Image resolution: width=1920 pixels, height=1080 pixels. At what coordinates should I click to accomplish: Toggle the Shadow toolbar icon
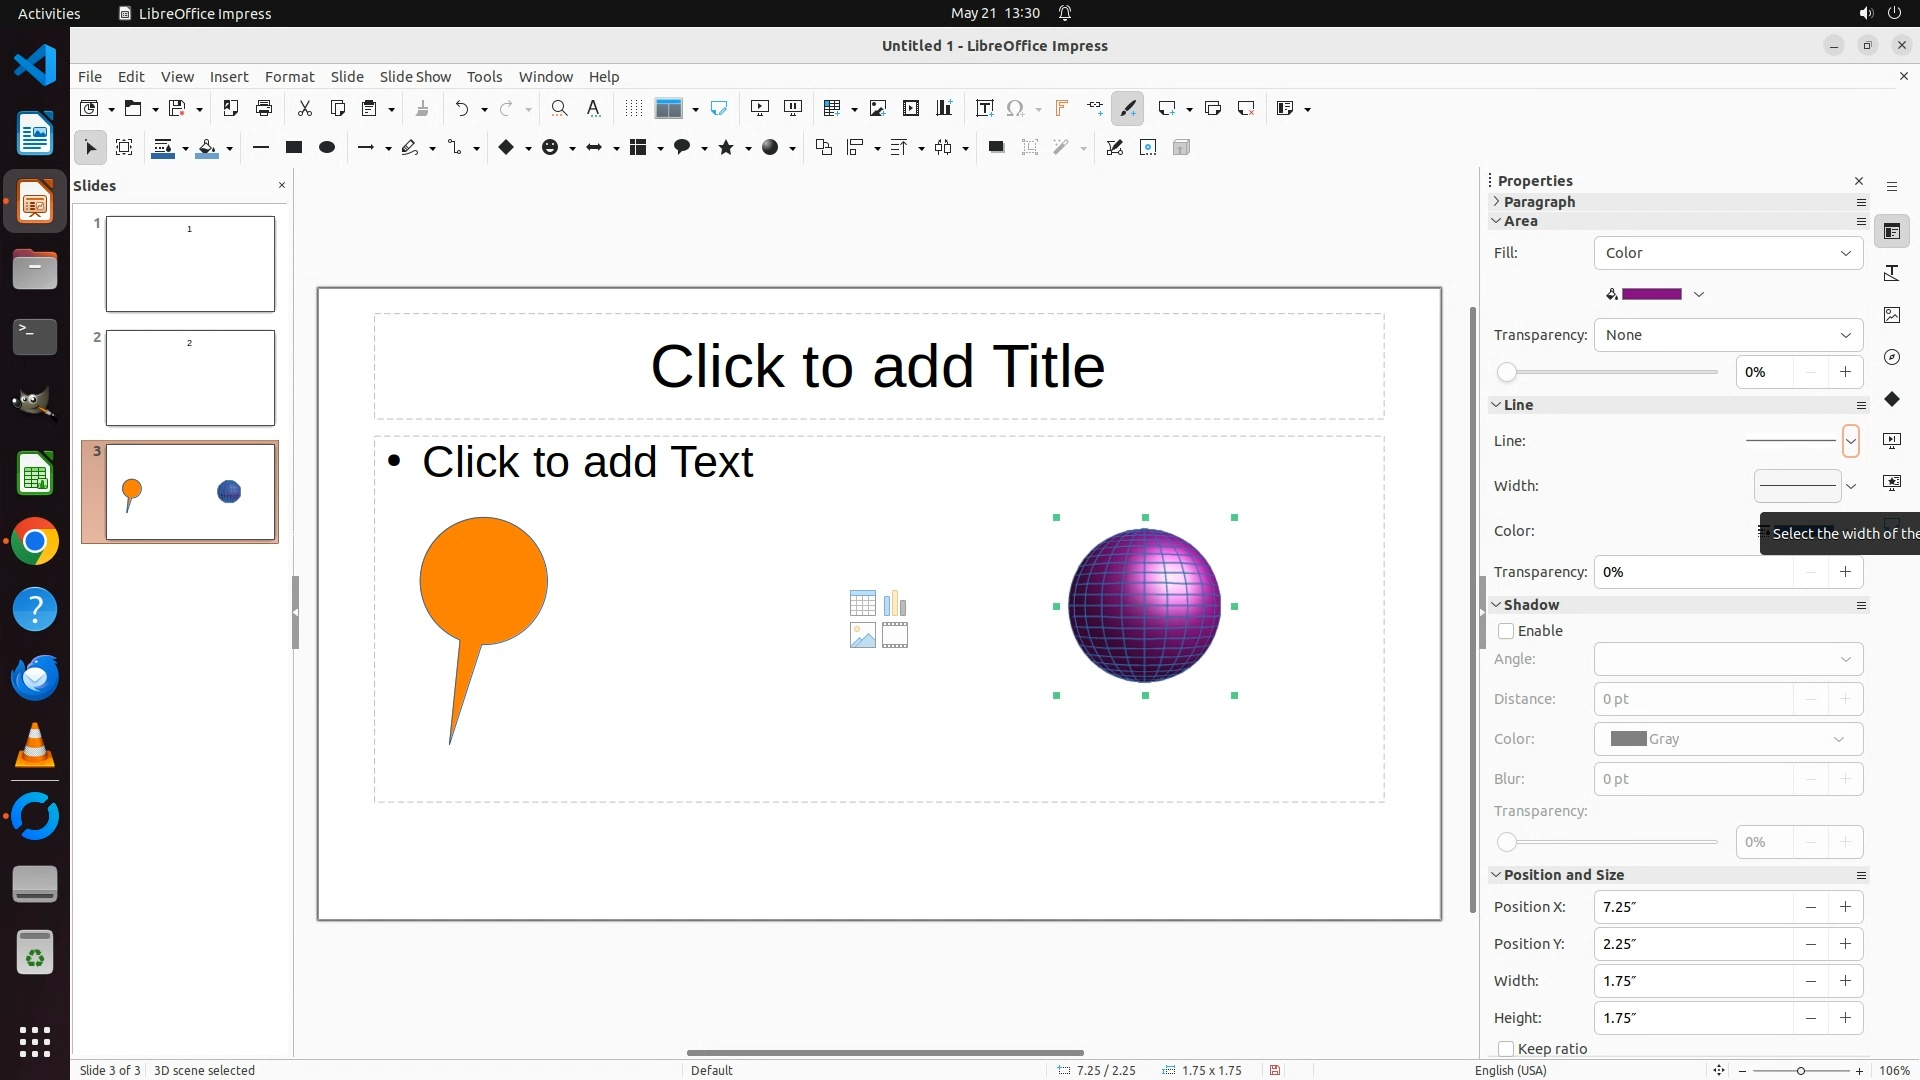point(995,147)
